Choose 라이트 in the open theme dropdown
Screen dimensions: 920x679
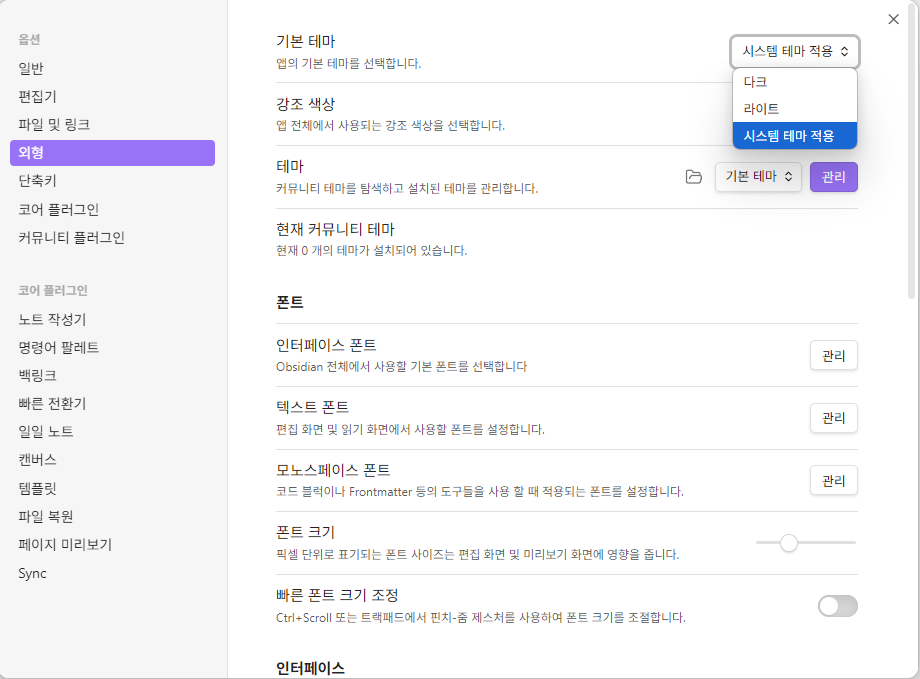794,108
